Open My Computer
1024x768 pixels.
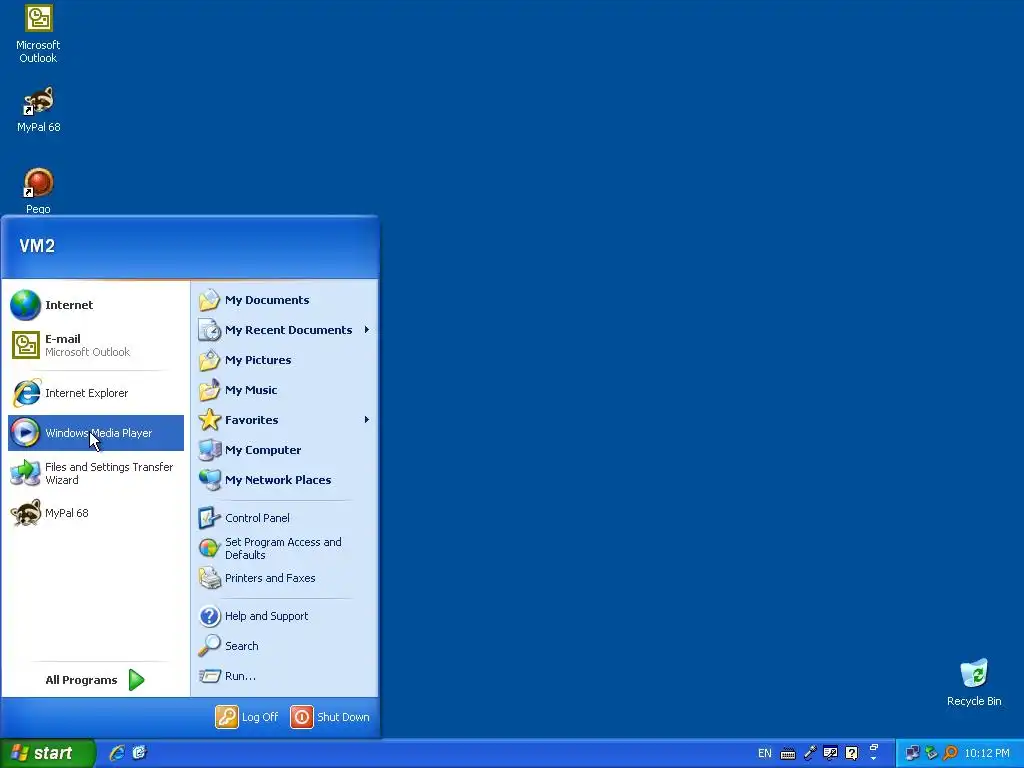pyautogui.click(x=285, y=450)
